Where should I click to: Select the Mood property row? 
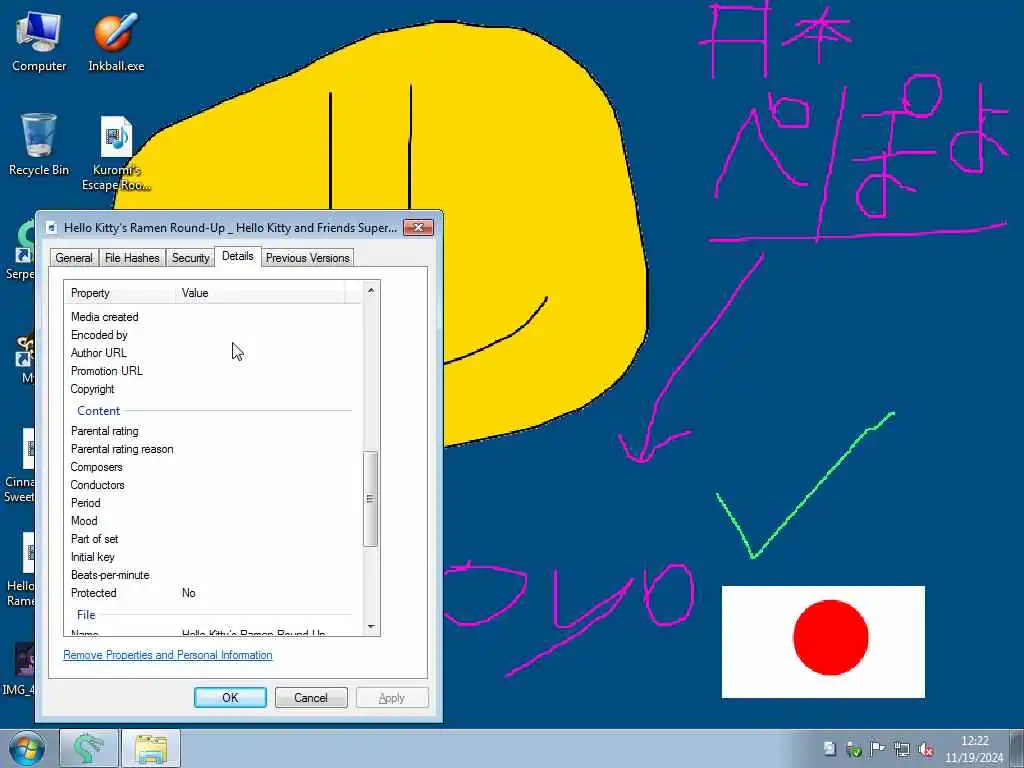213,521
